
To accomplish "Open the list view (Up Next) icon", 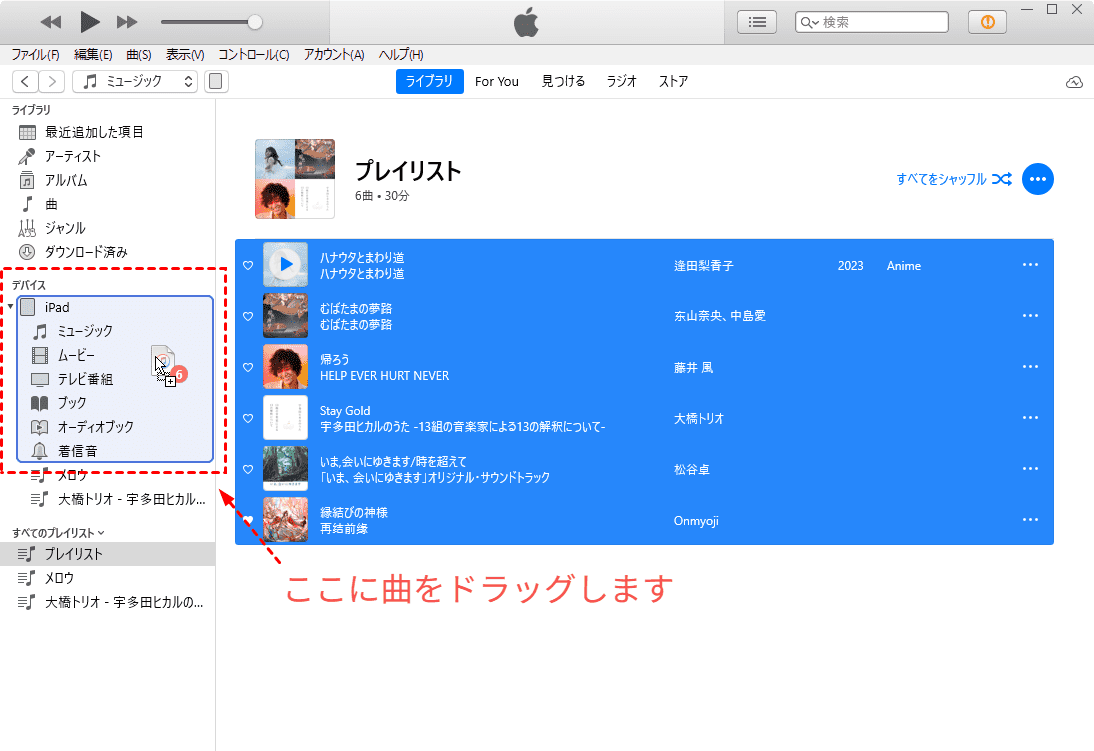I will 757,21.
